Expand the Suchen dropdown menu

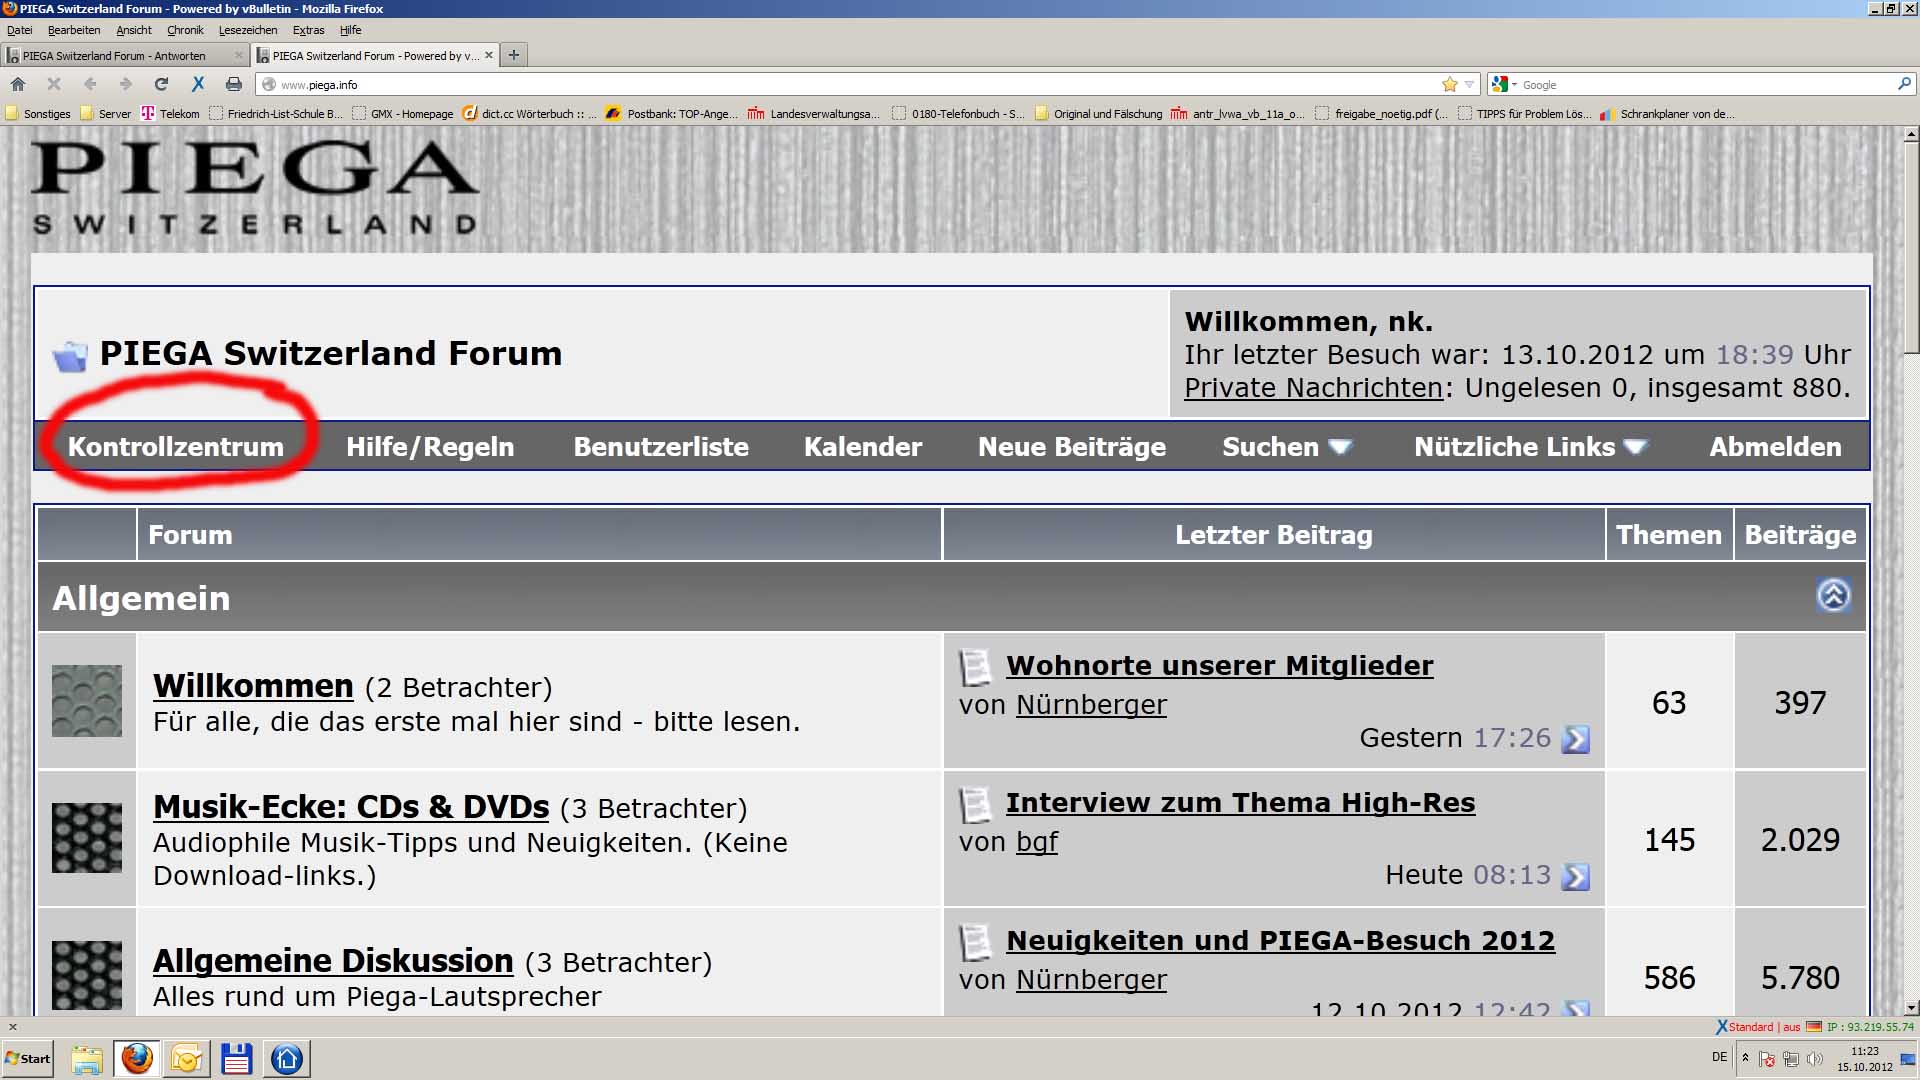click(1286, 447)
